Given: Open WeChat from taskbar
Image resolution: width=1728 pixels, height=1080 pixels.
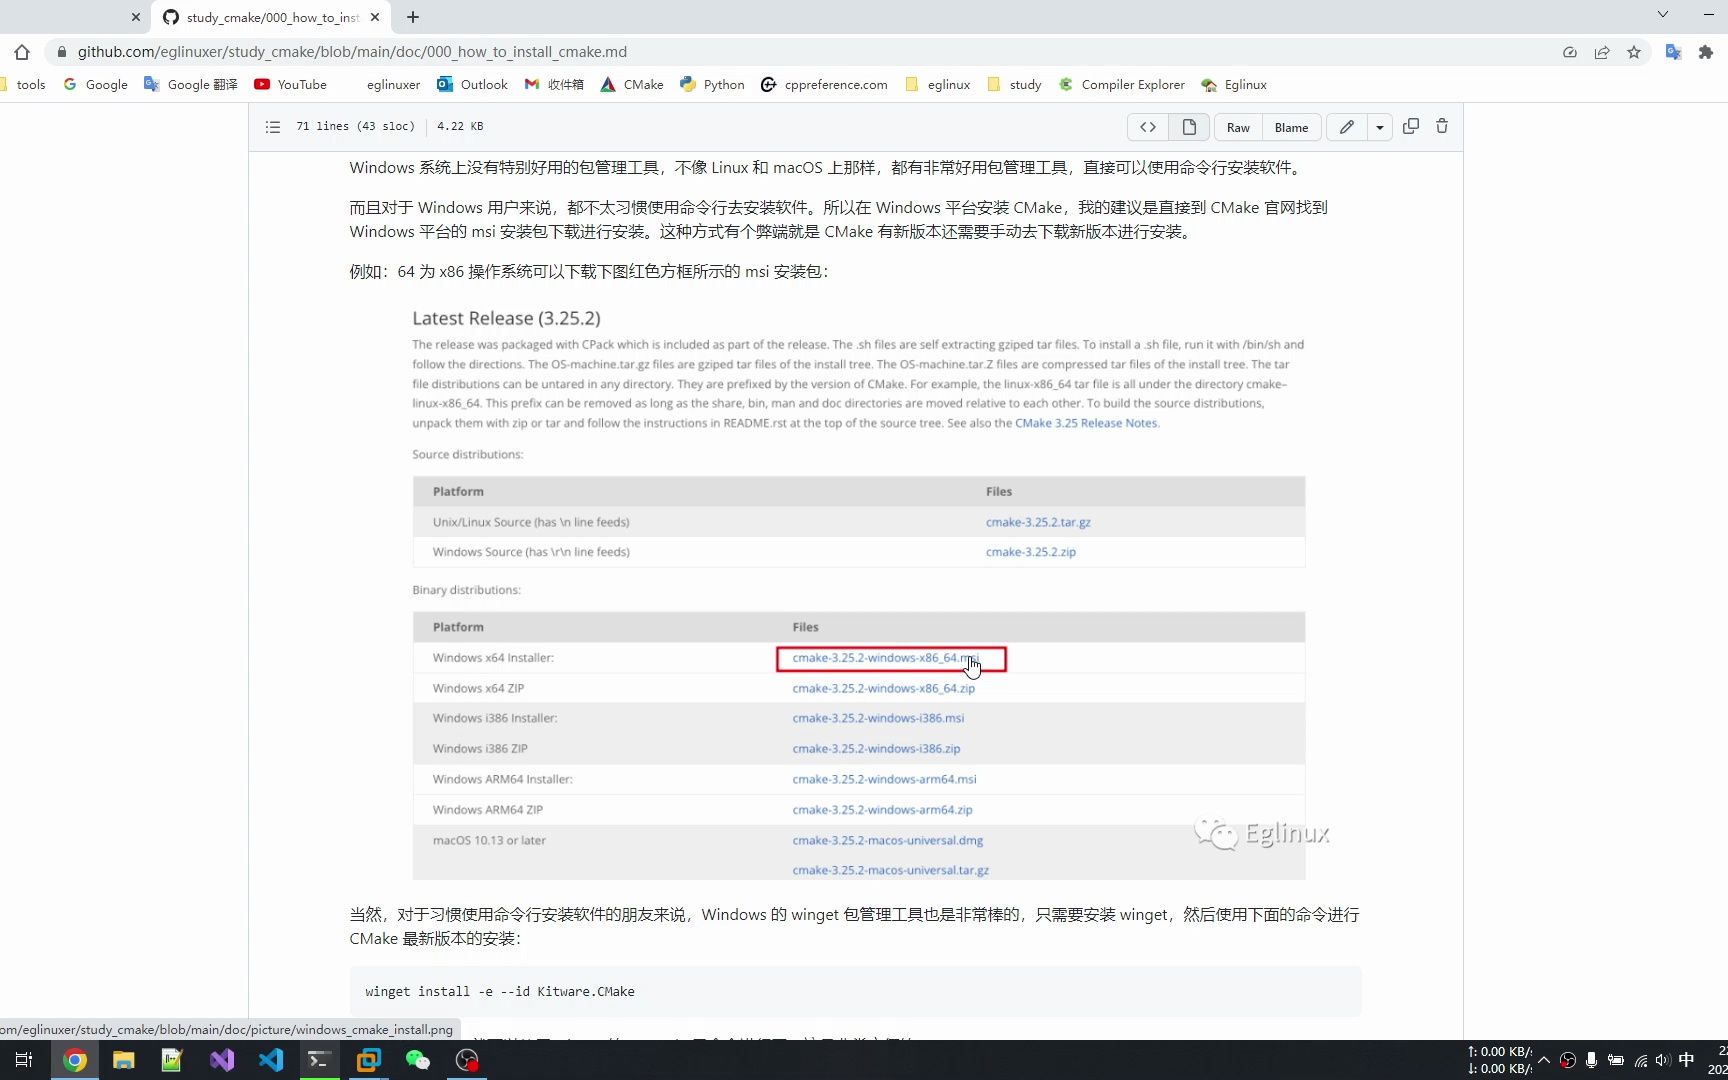Looking at the screenshot, I should [417, 1060].
